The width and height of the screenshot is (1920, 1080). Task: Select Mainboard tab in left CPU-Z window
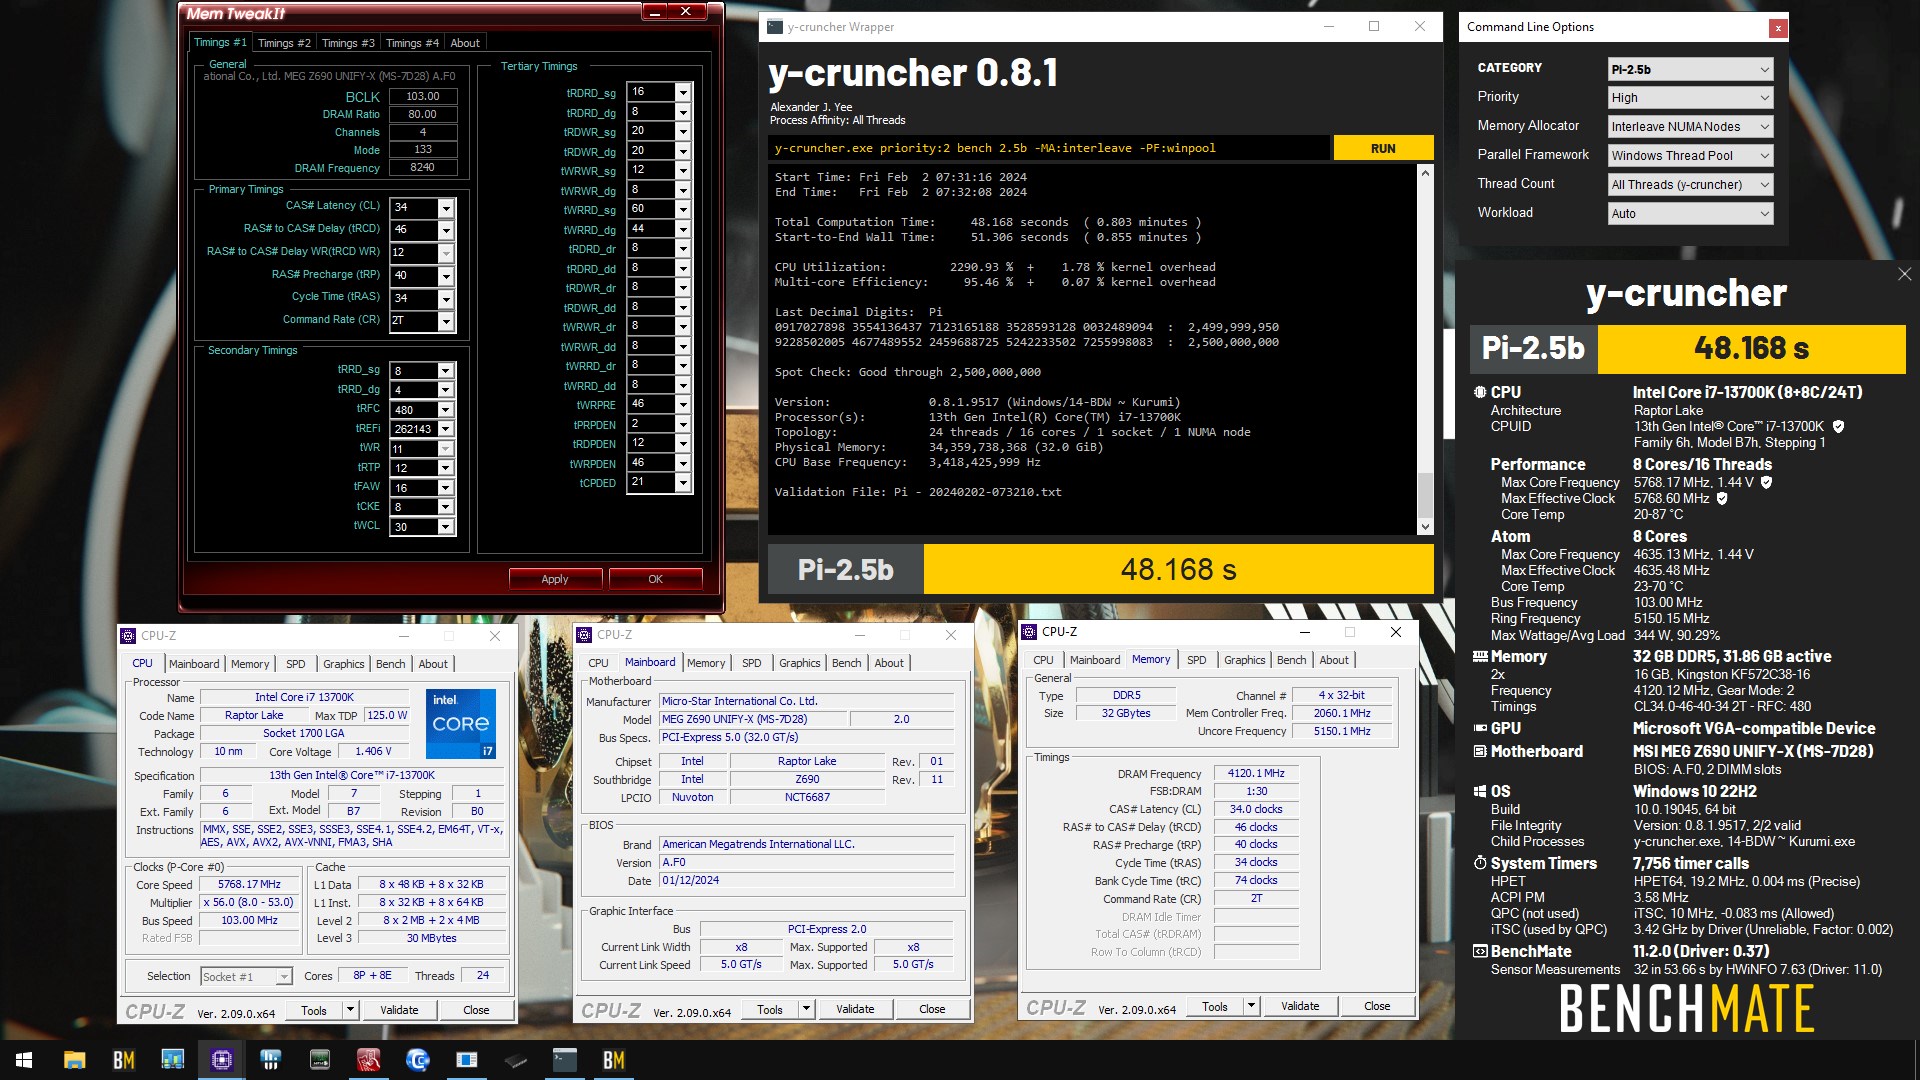coord(194,664)
